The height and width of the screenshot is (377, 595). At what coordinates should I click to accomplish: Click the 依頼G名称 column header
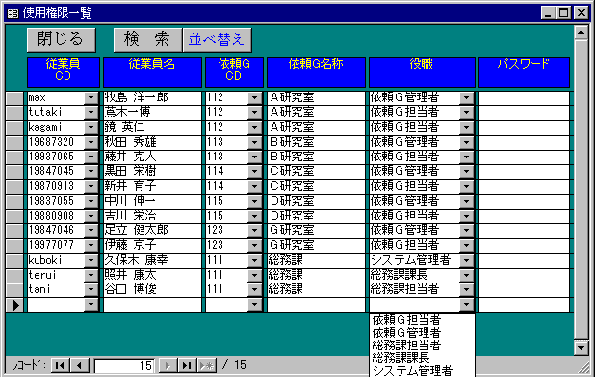[316, 72]
